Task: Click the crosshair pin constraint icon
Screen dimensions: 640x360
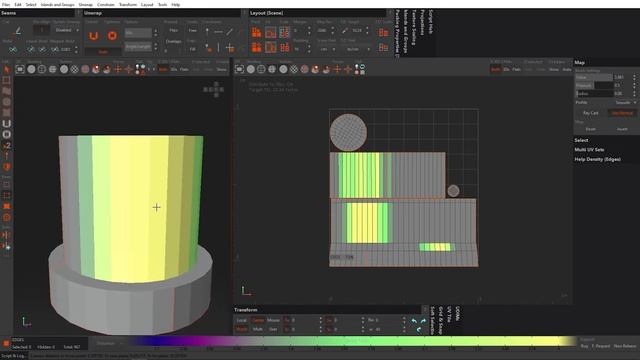Action: [230, 48]
